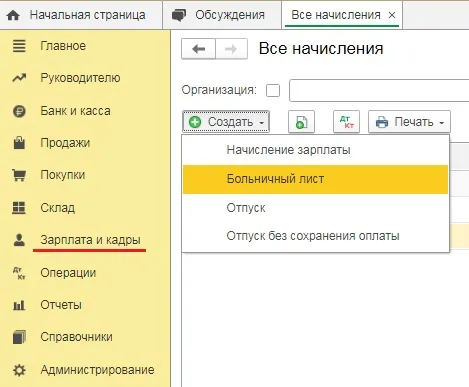Click the Главное menu lines icon
Screen dimensions: 469x387
click(x=19, y=46)
